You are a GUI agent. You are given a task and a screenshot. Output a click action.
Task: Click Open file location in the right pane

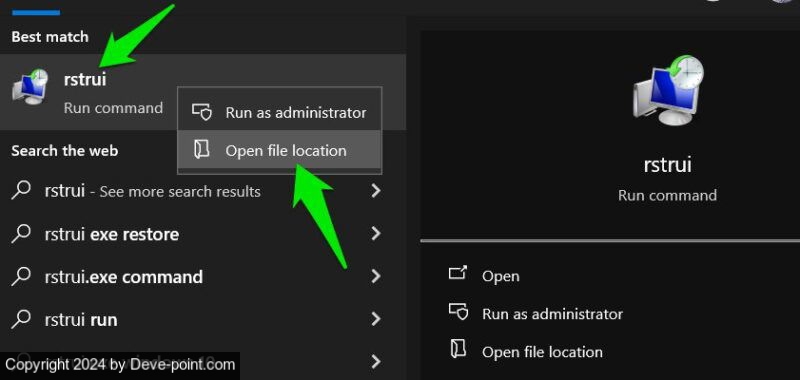click(542, 352)
